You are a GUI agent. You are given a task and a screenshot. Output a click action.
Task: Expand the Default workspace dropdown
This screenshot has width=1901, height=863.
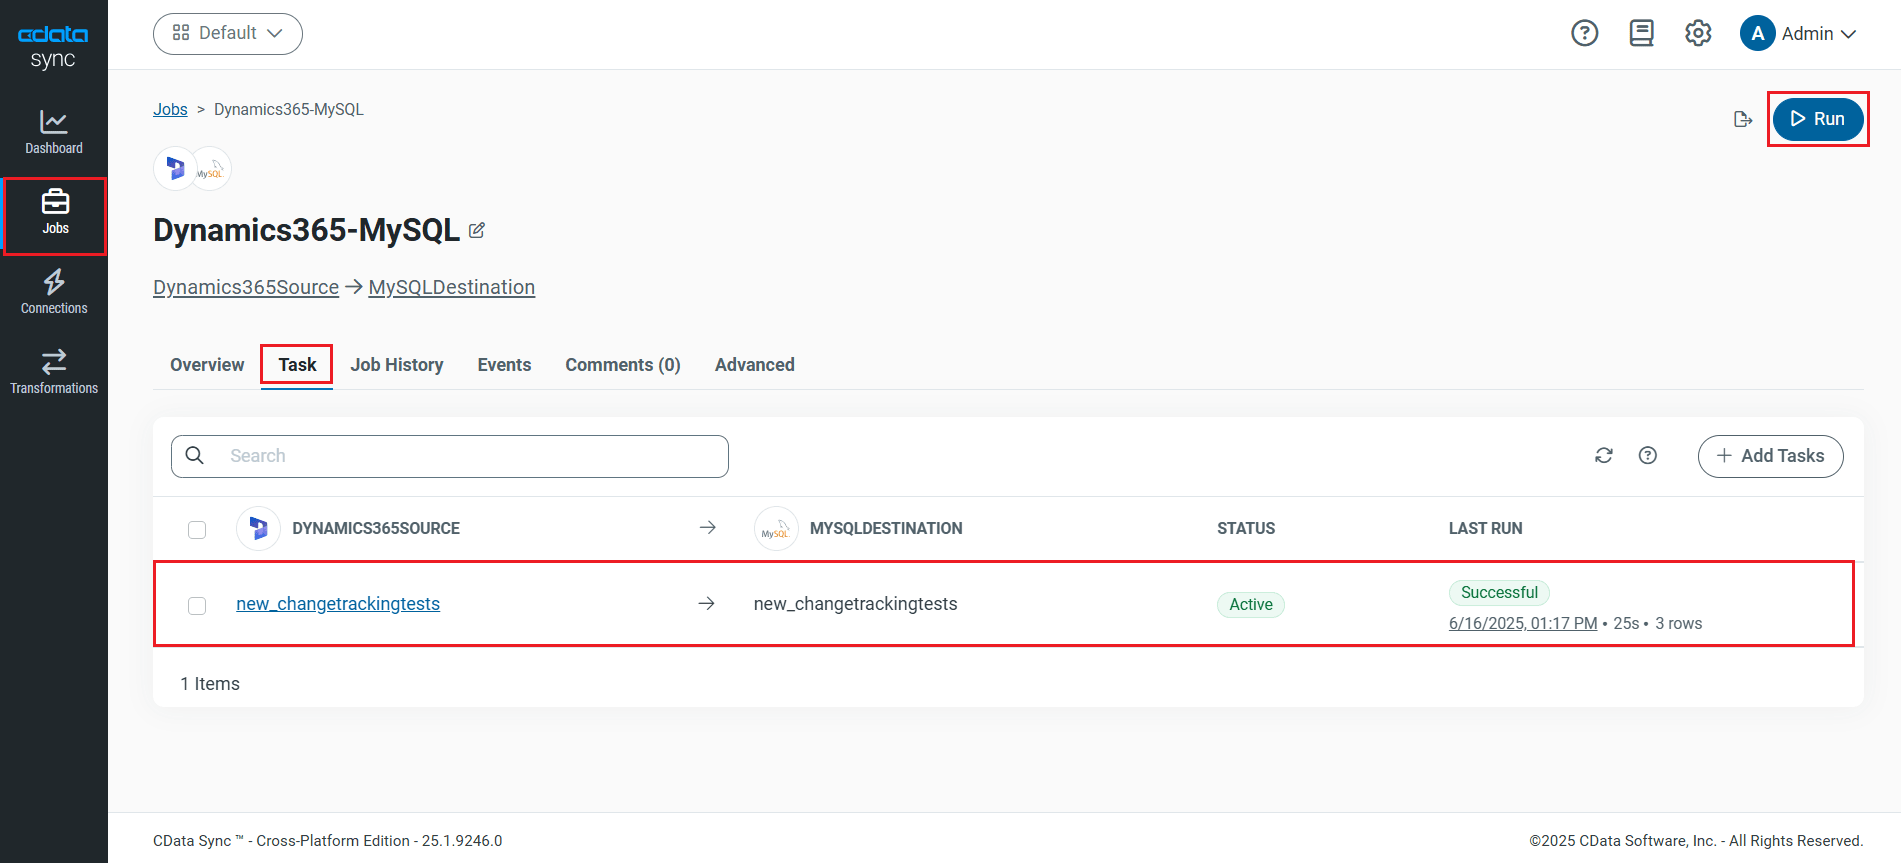pyautogui.click(x=228, y=33)
